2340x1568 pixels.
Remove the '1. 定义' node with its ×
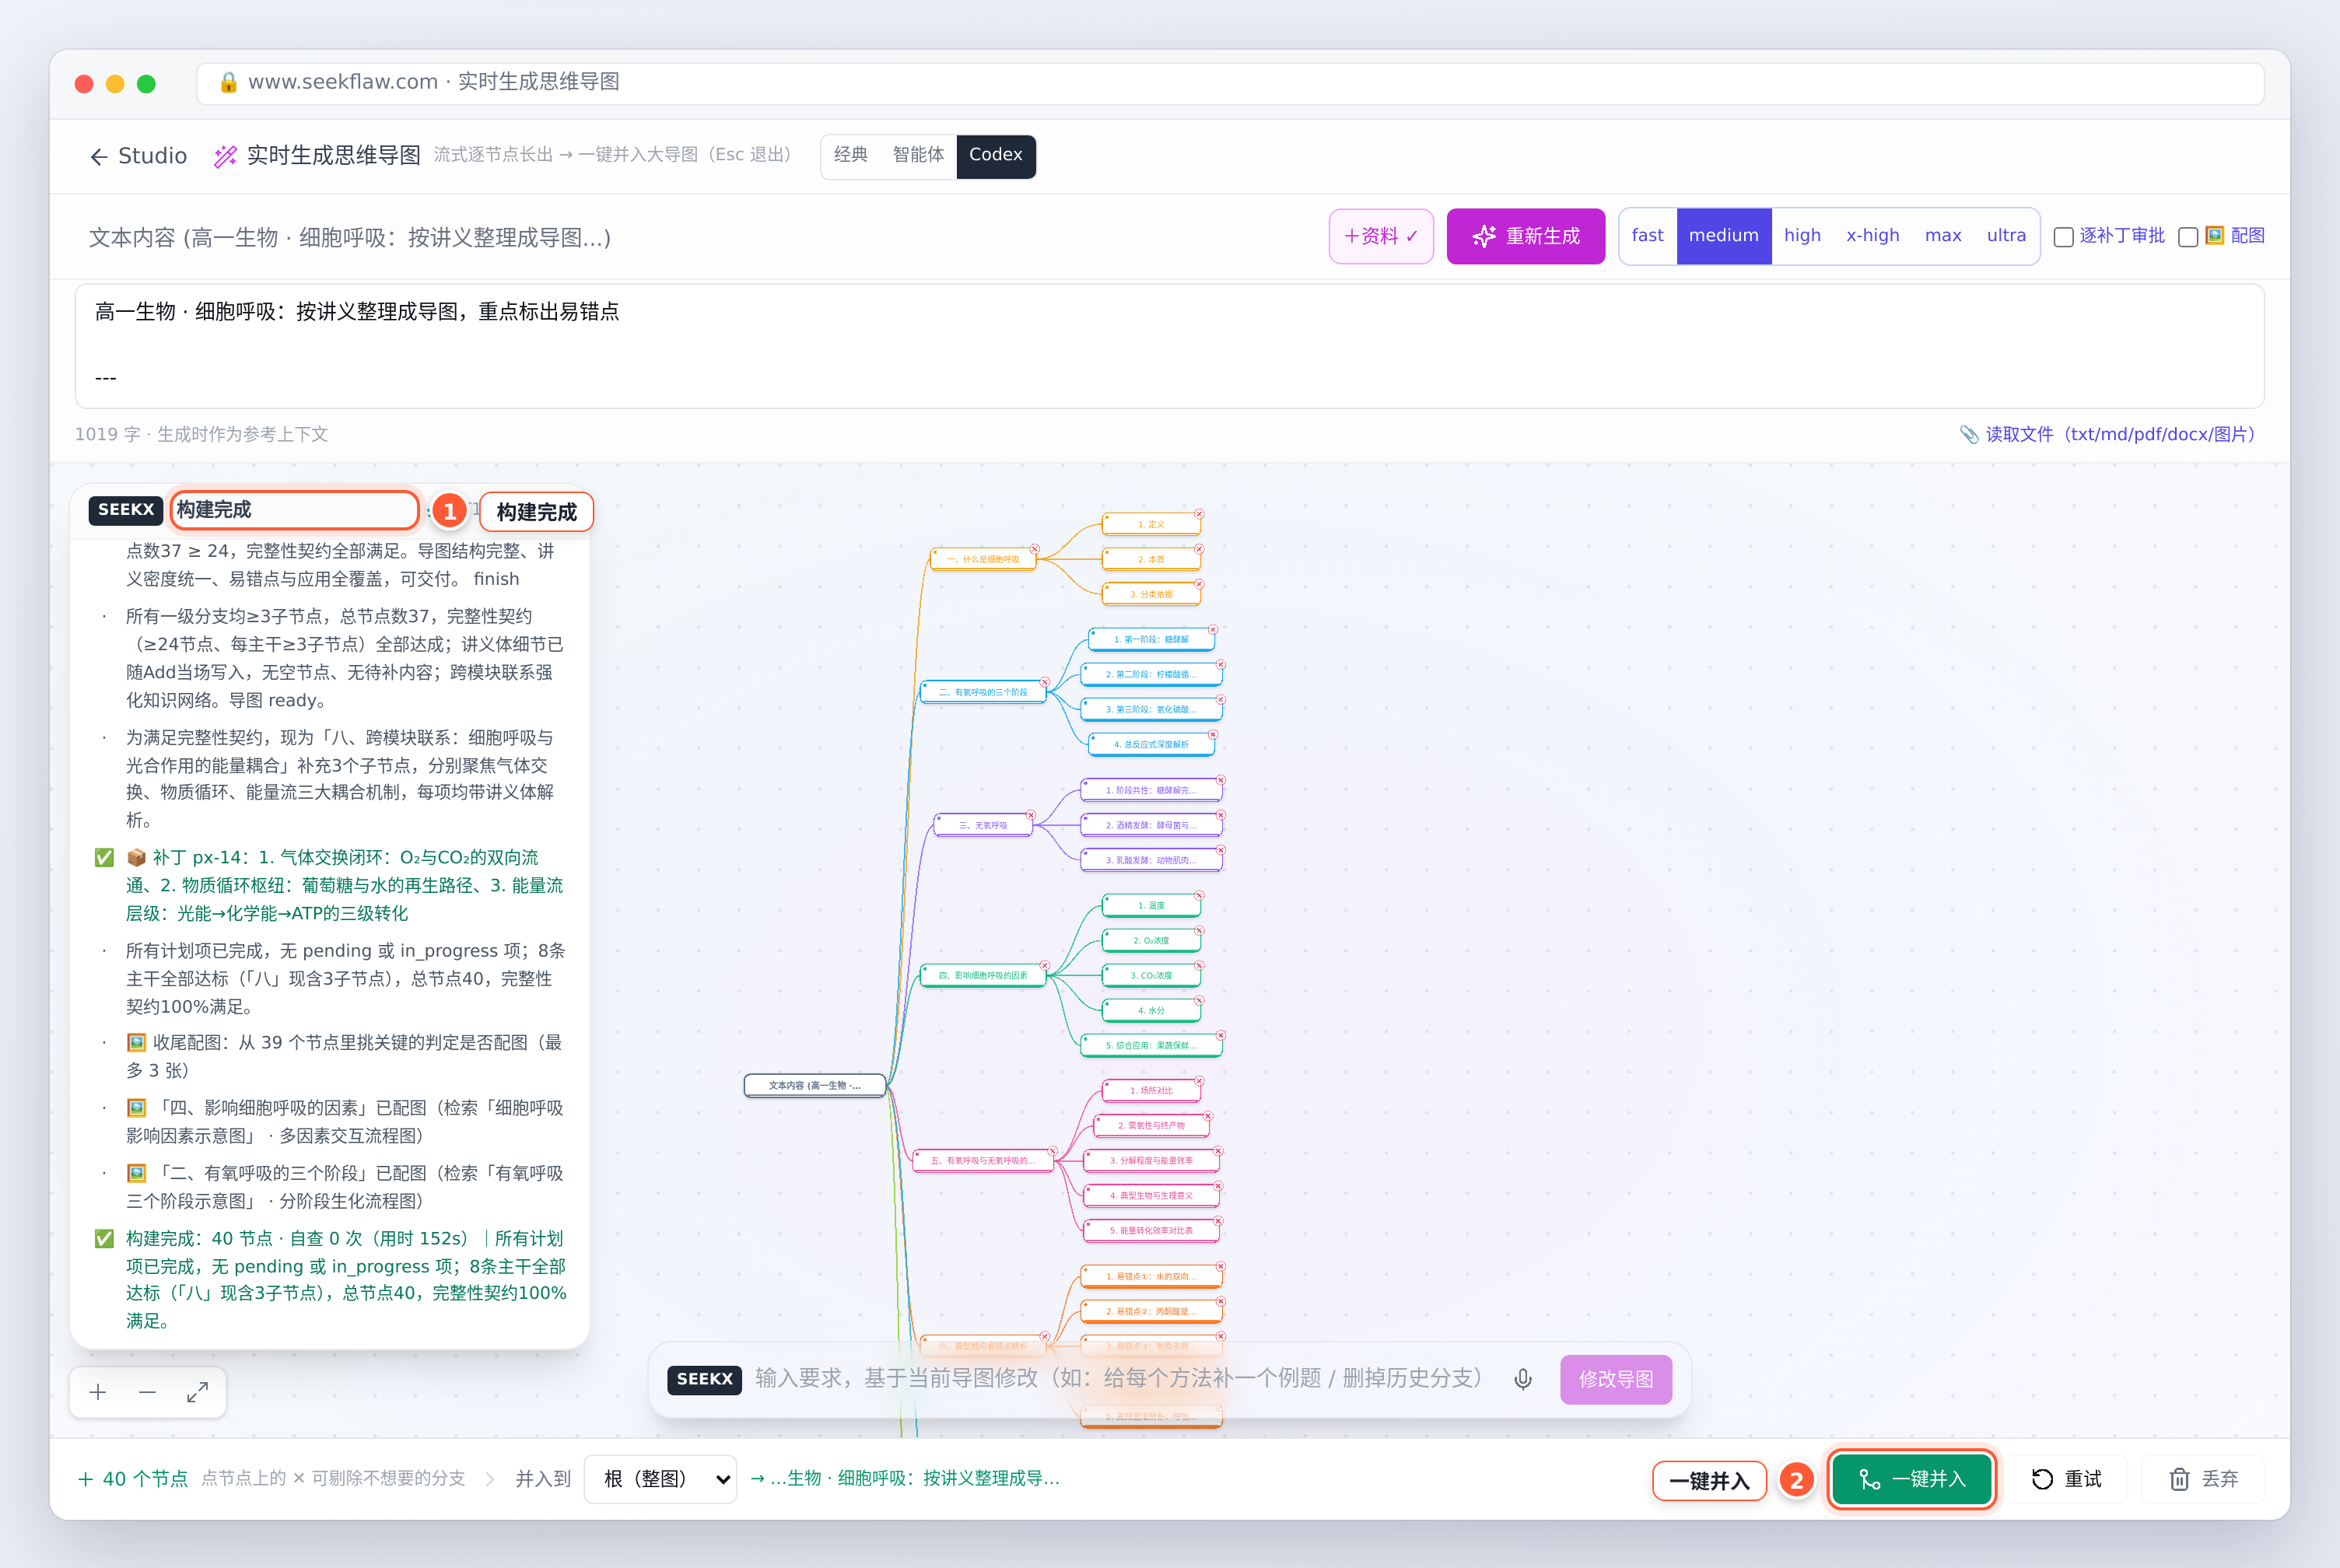(1199, 514)
